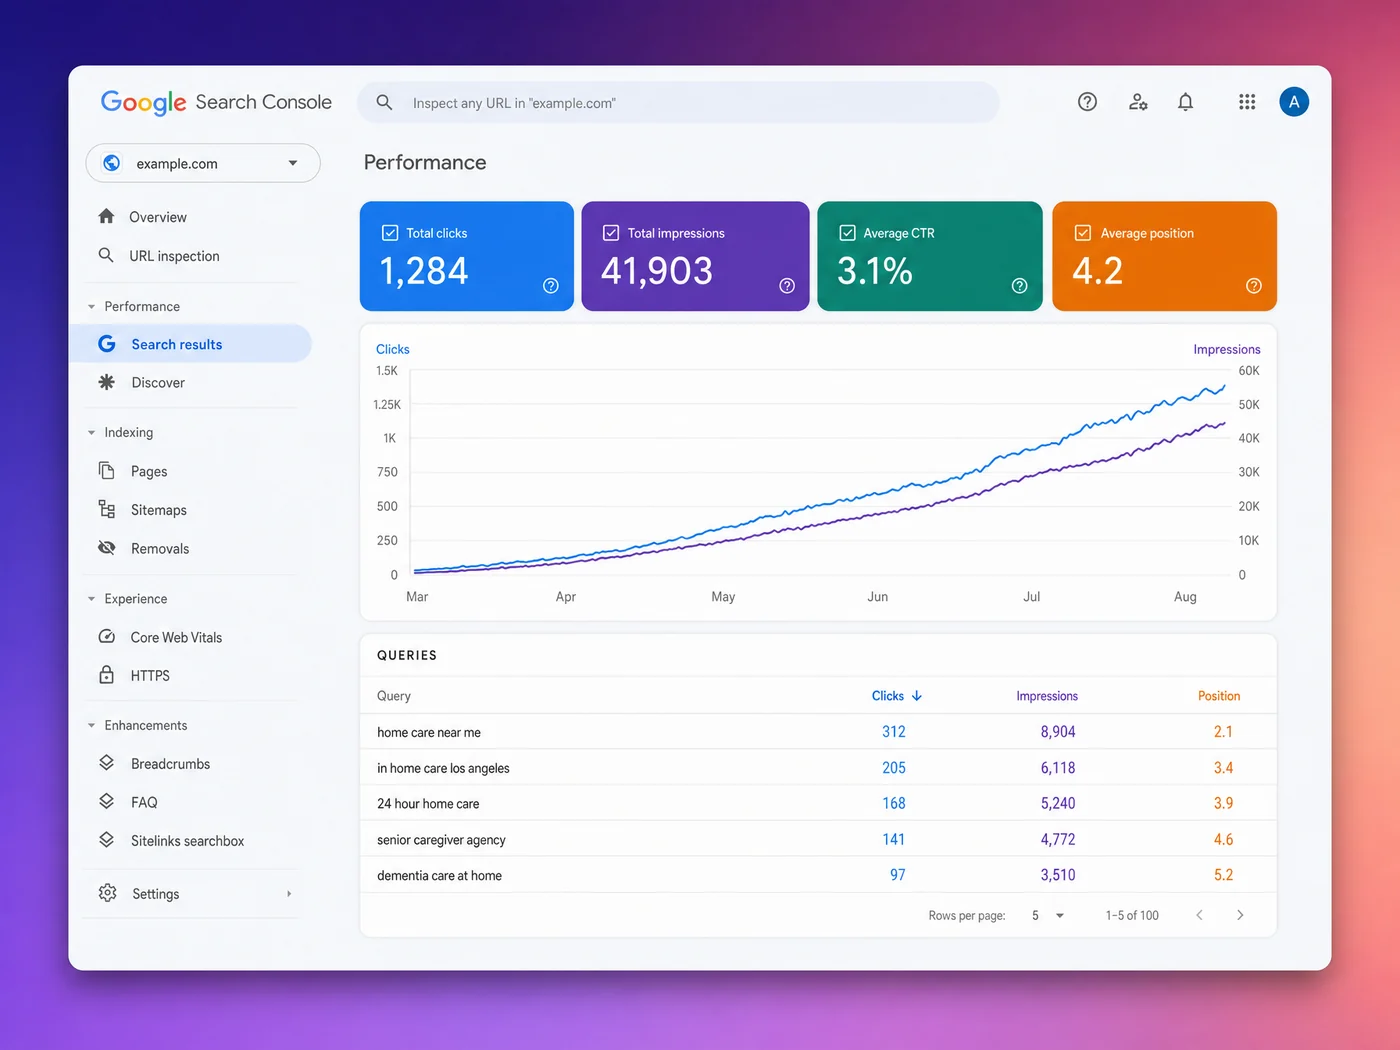Click help icon on Total impressions card

tap(787, 286)
